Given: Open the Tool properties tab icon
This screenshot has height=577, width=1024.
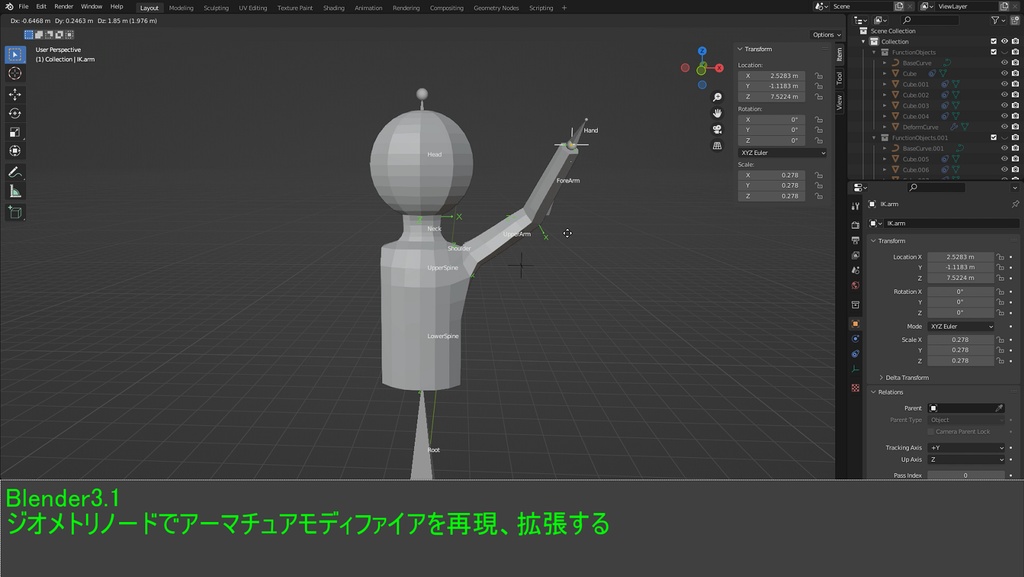Looking at the screenshot, I should [x=856, y=206].
